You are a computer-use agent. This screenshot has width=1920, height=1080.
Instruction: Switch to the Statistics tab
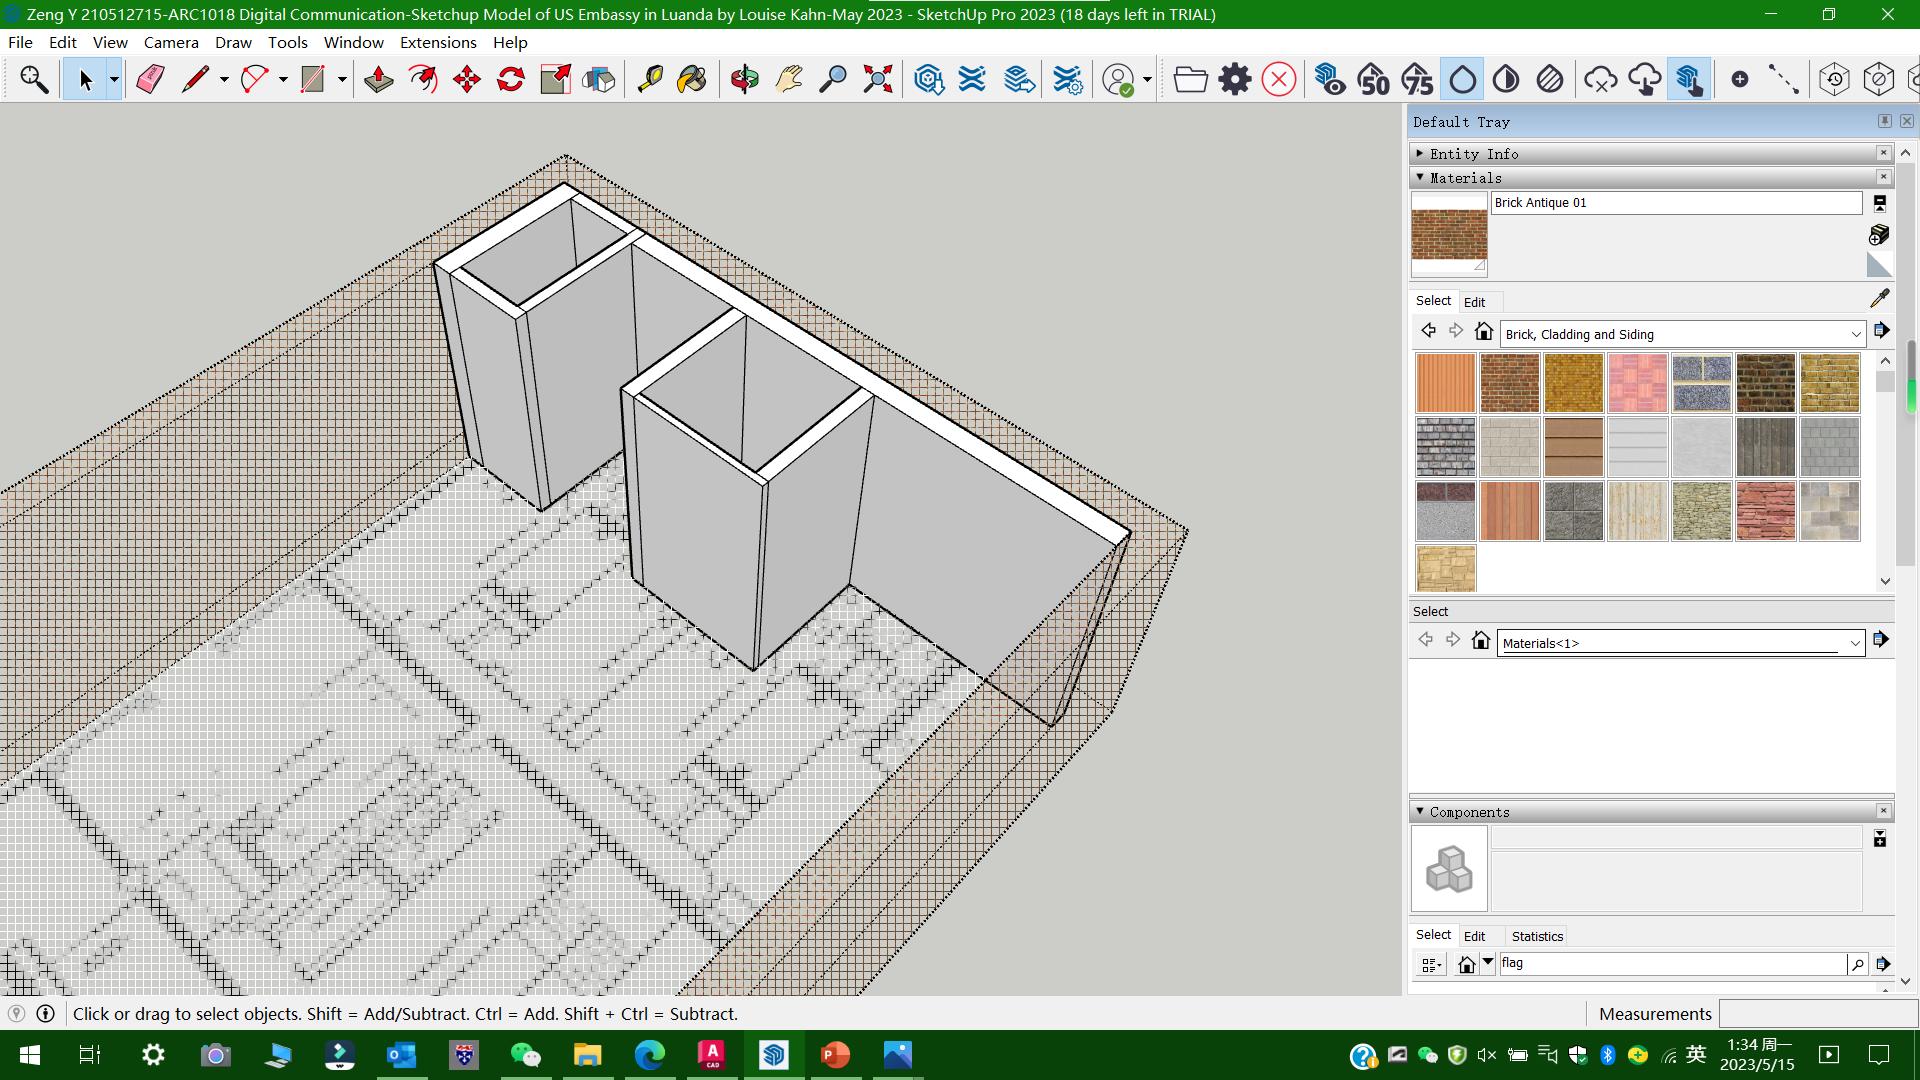[x=1536, y=936]
